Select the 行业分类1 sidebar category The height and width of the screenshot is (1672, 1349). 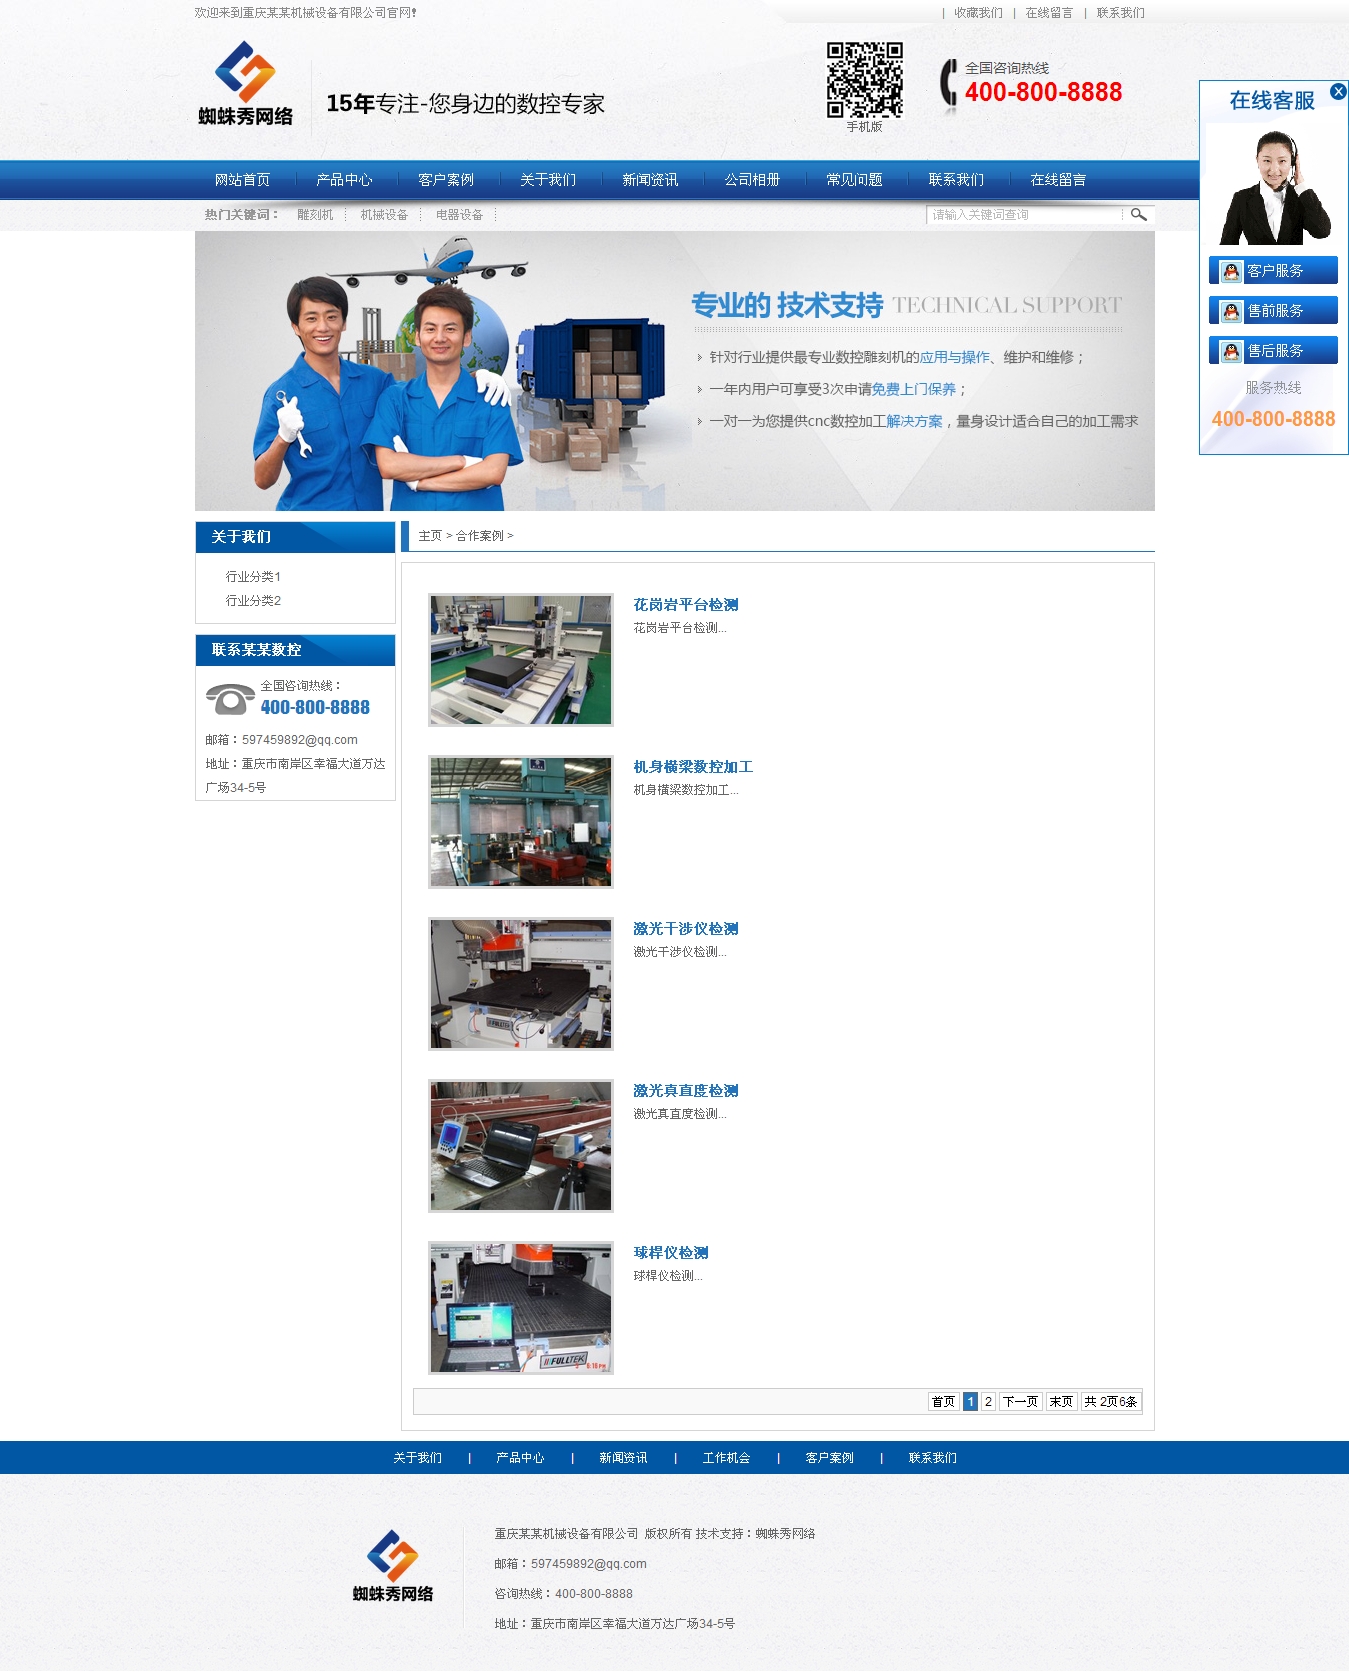pyautogui.click(x=253, y=577)
